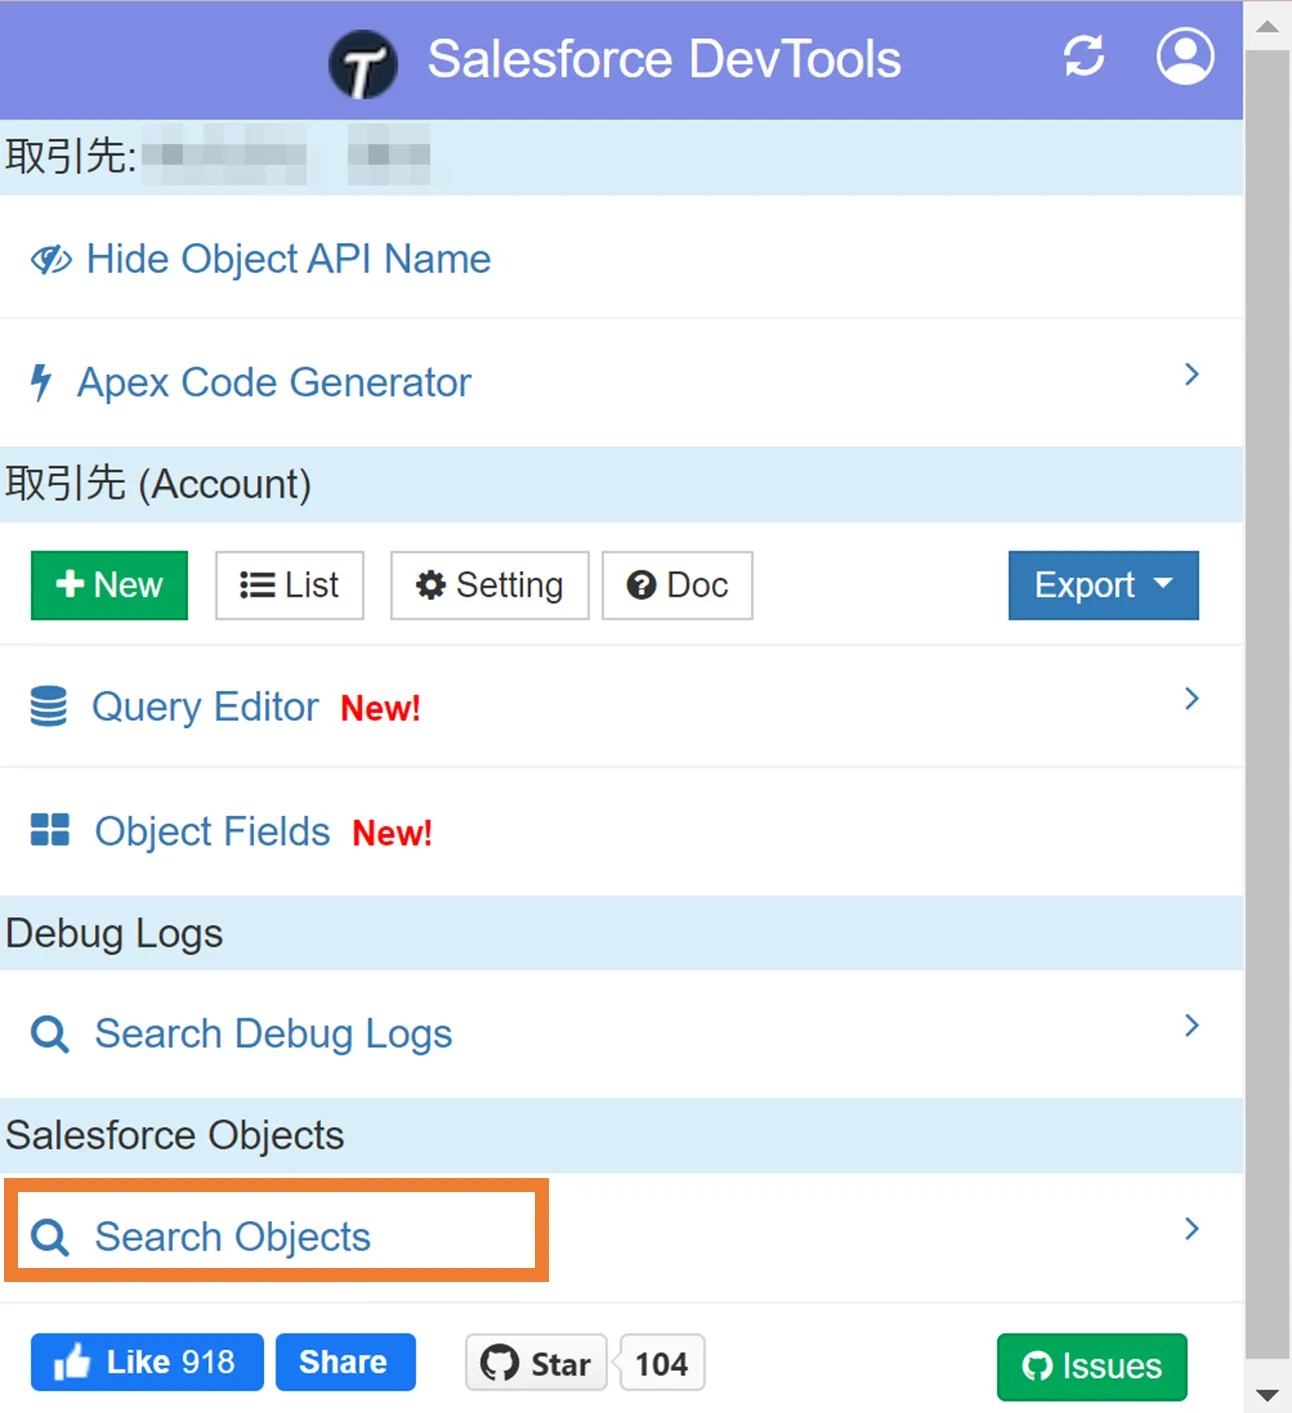Click the Object Fields grid icon
1292x1413 pixels.
(48, 830)
